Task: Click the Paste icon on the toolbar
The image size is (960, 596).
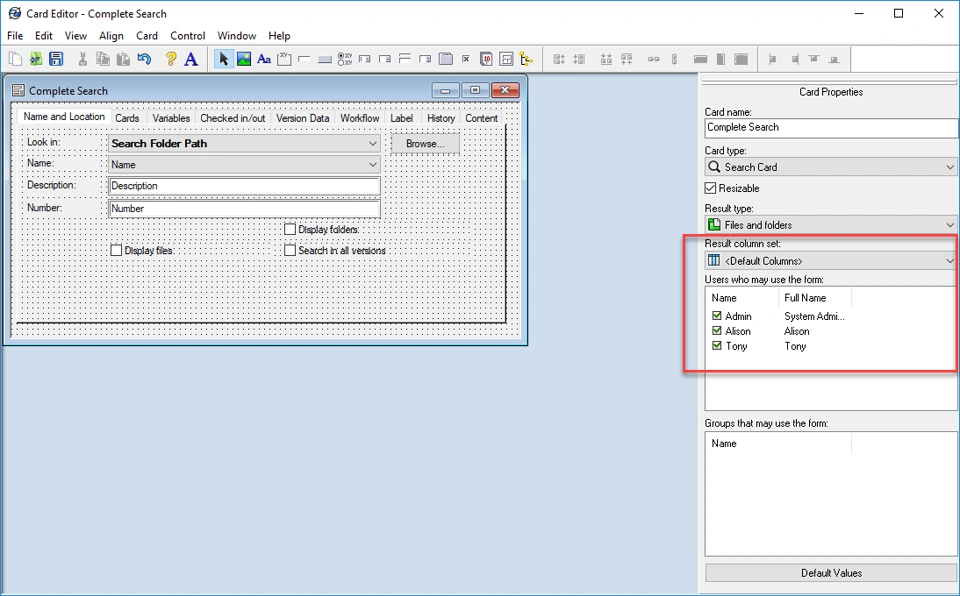Action: 121,58
